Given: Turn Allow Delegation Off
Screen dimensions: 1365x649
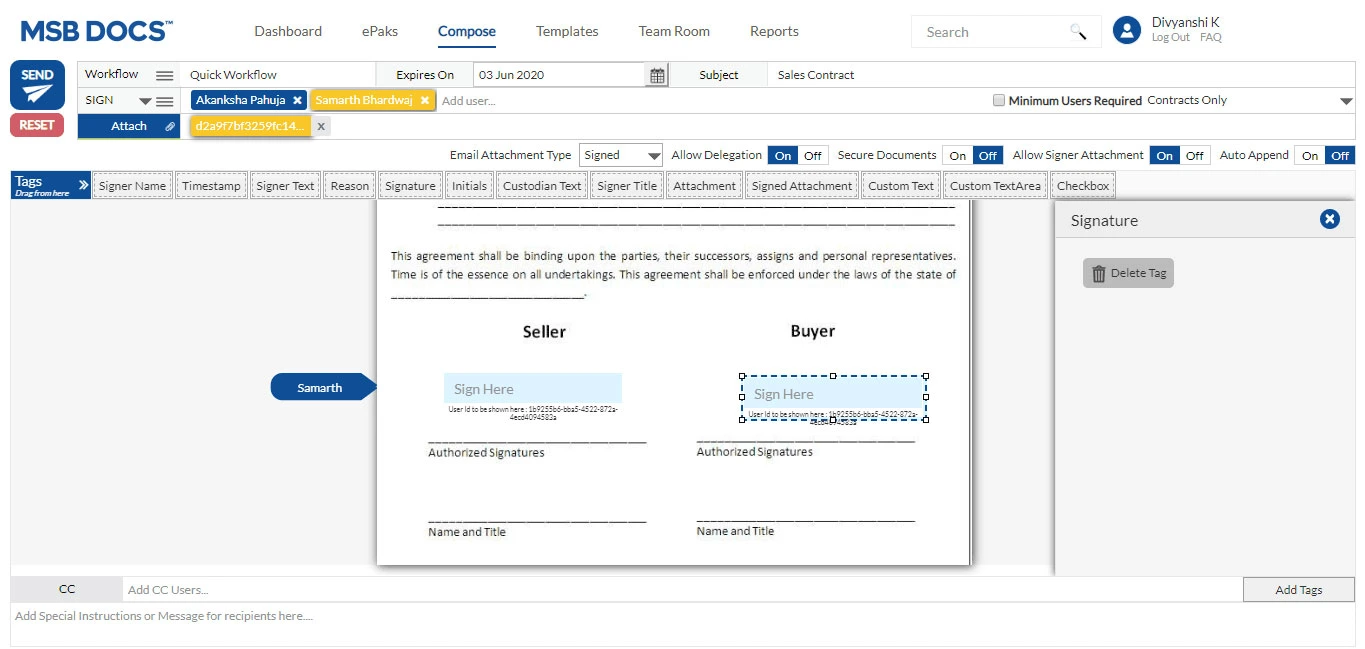Looking at the screenshot, I should (x=813, y=155).
